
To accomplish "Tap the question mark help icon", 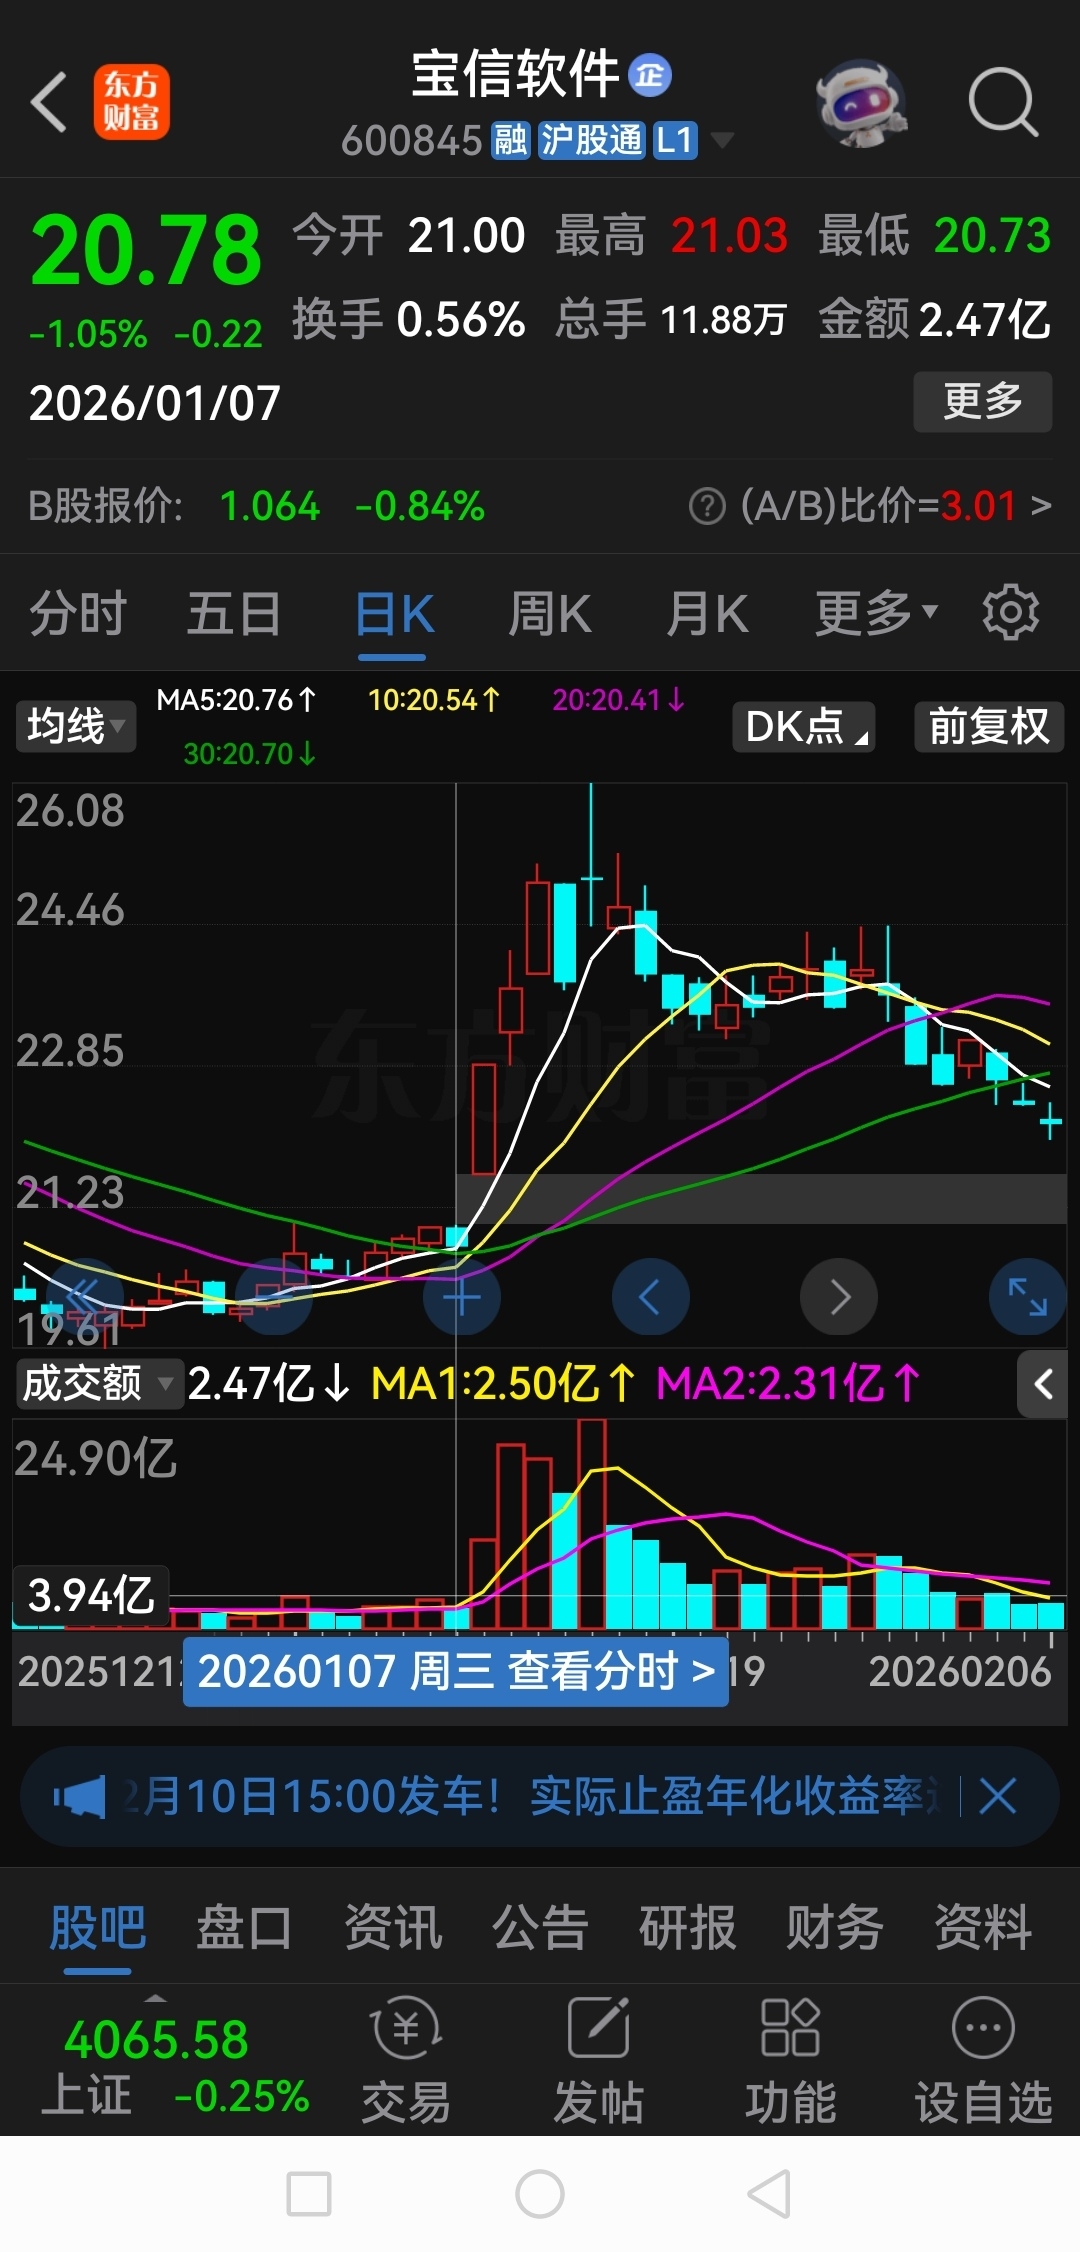I will [x=707, y=506].
